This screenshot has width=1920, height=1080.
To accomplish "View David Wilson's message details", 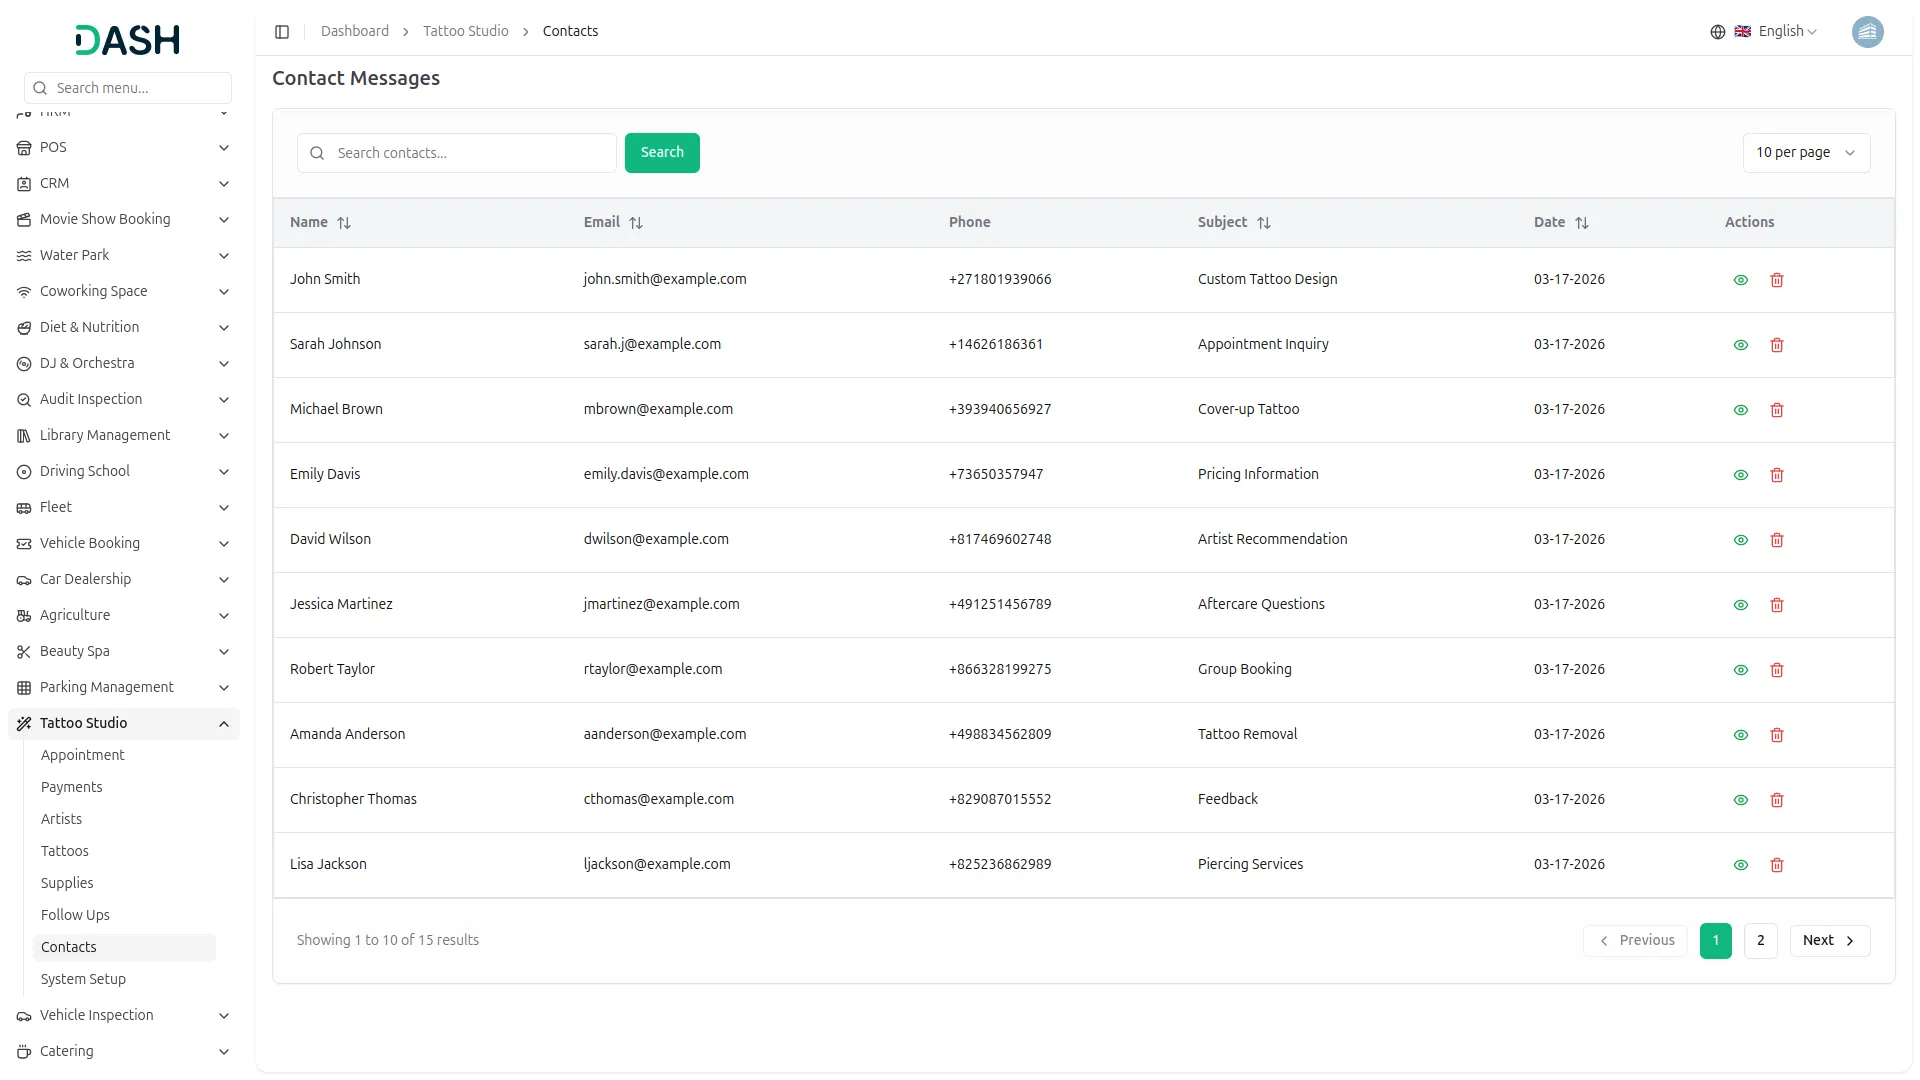I will click(x=1741, y=540).
